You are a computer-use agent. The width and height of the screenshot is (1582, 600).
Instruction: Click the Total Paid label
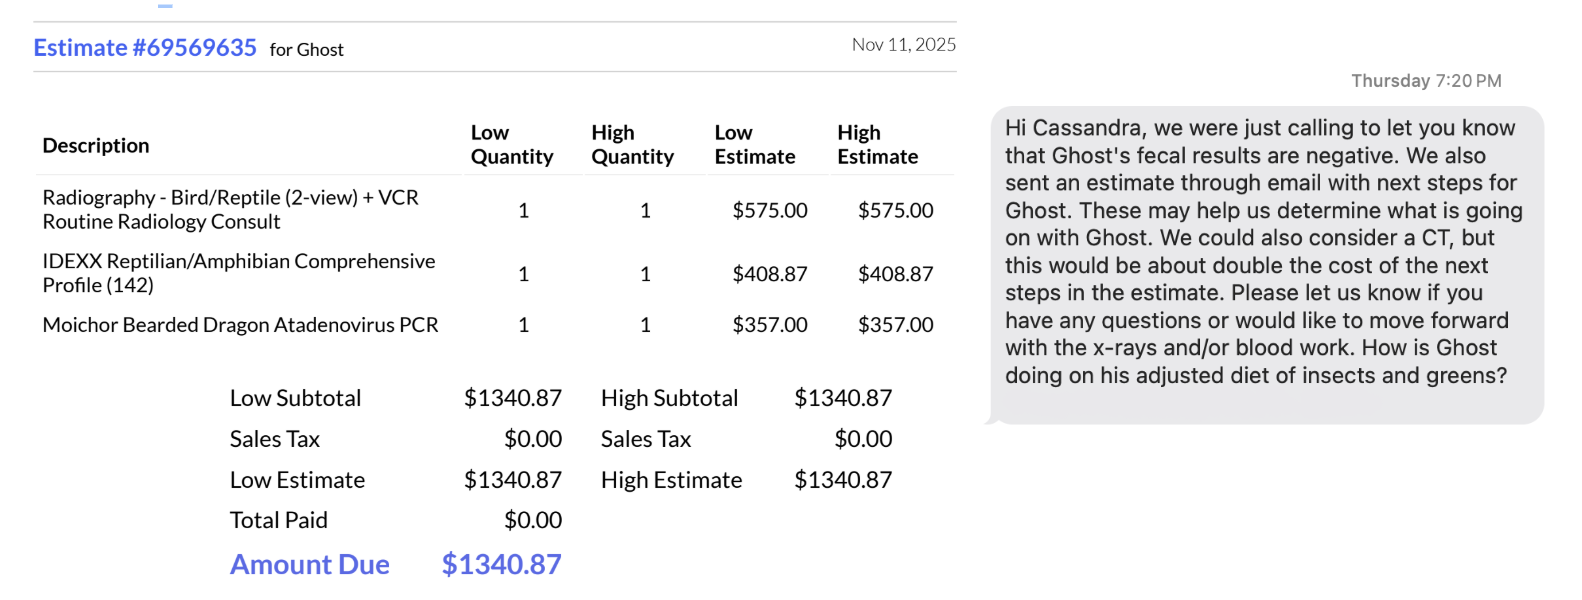pos(278,520)
